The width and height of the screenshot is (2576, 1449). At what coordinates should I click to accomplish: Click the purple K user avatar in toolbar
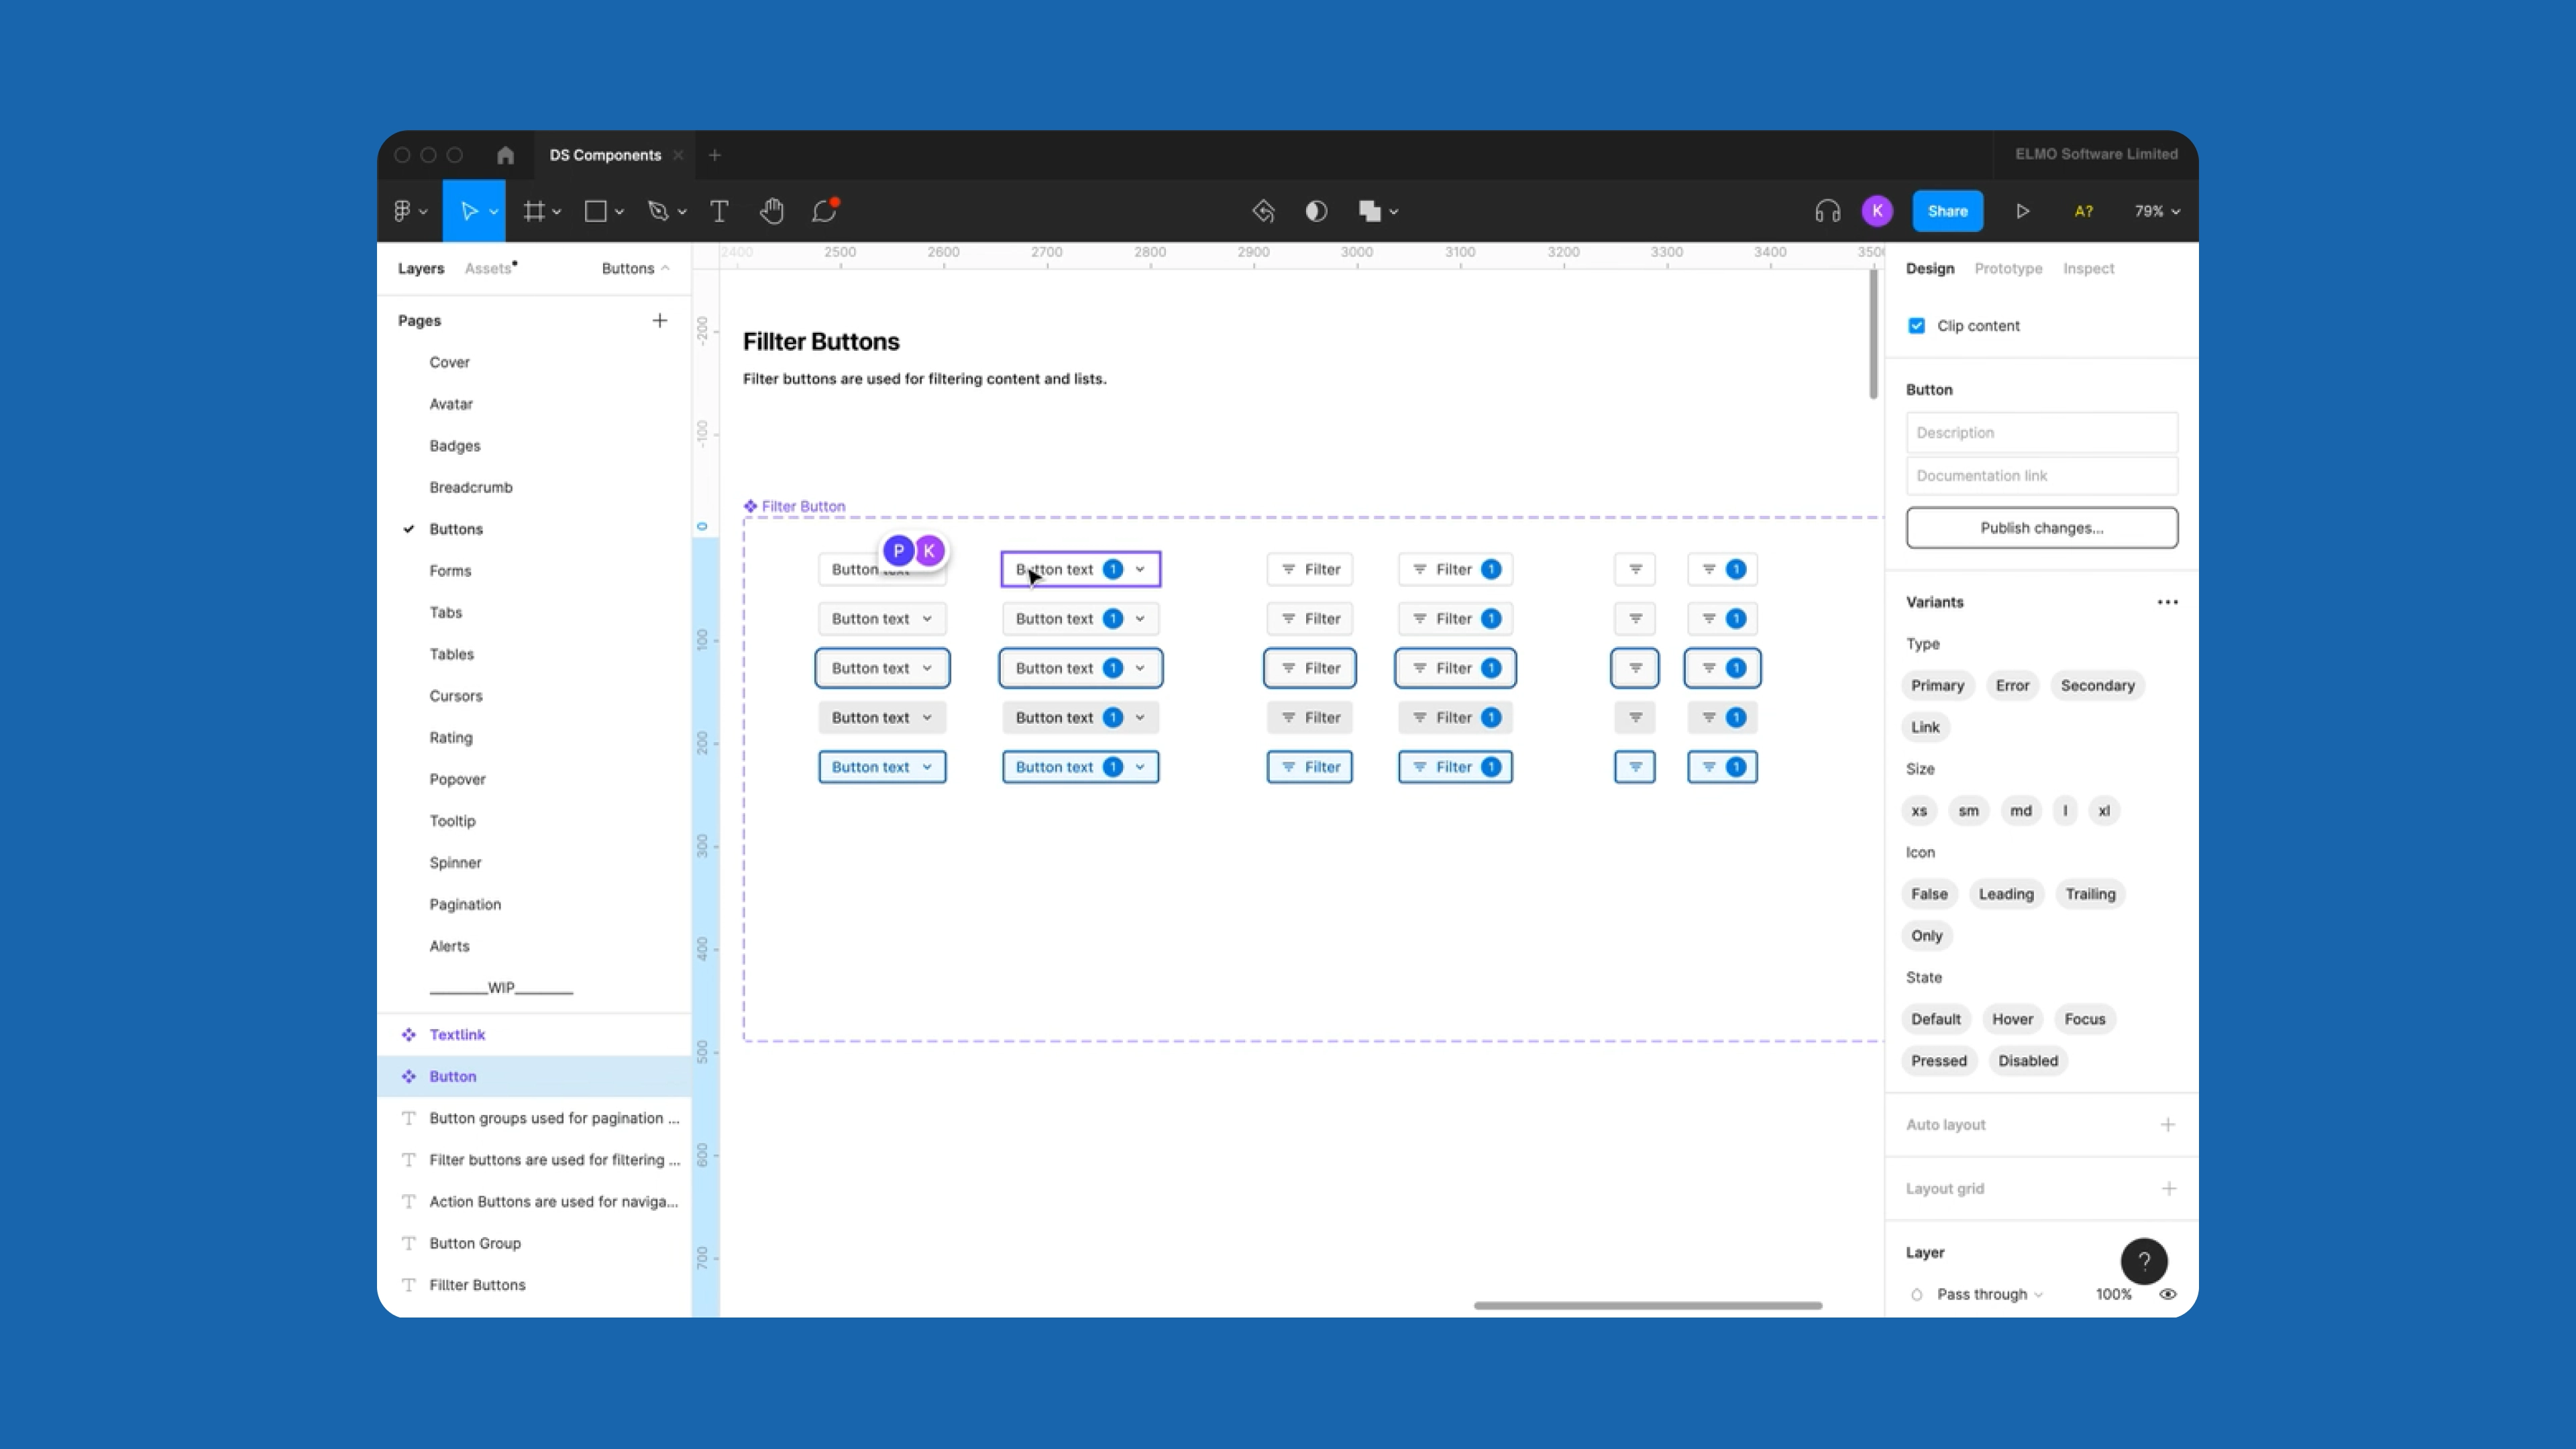tap(1877, 211)
